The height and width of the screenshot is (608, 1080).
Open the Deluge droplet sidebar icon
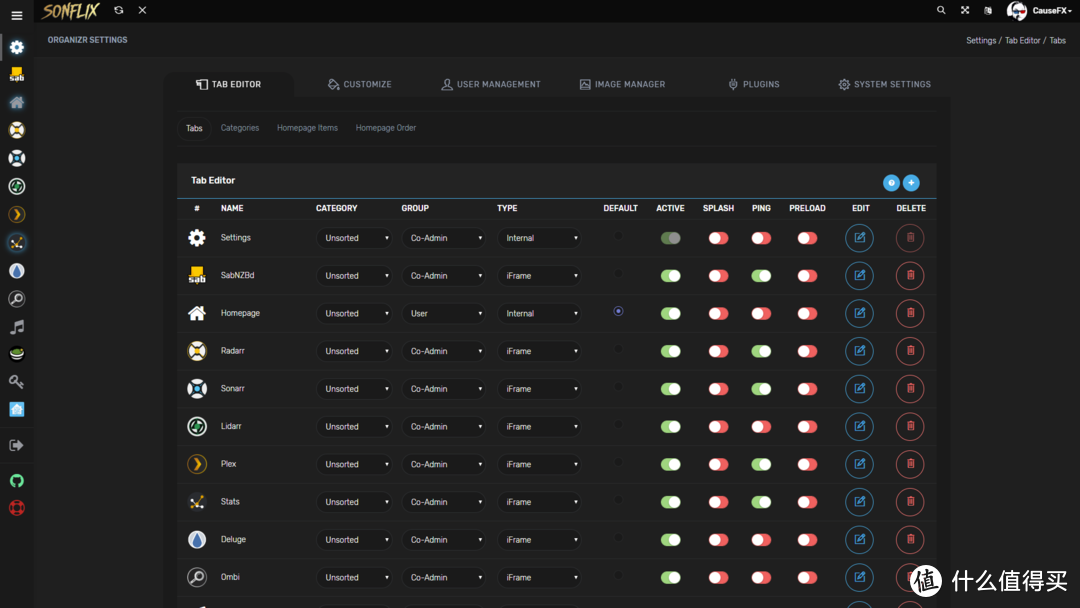pyautogui.click(x=16, y=271)
